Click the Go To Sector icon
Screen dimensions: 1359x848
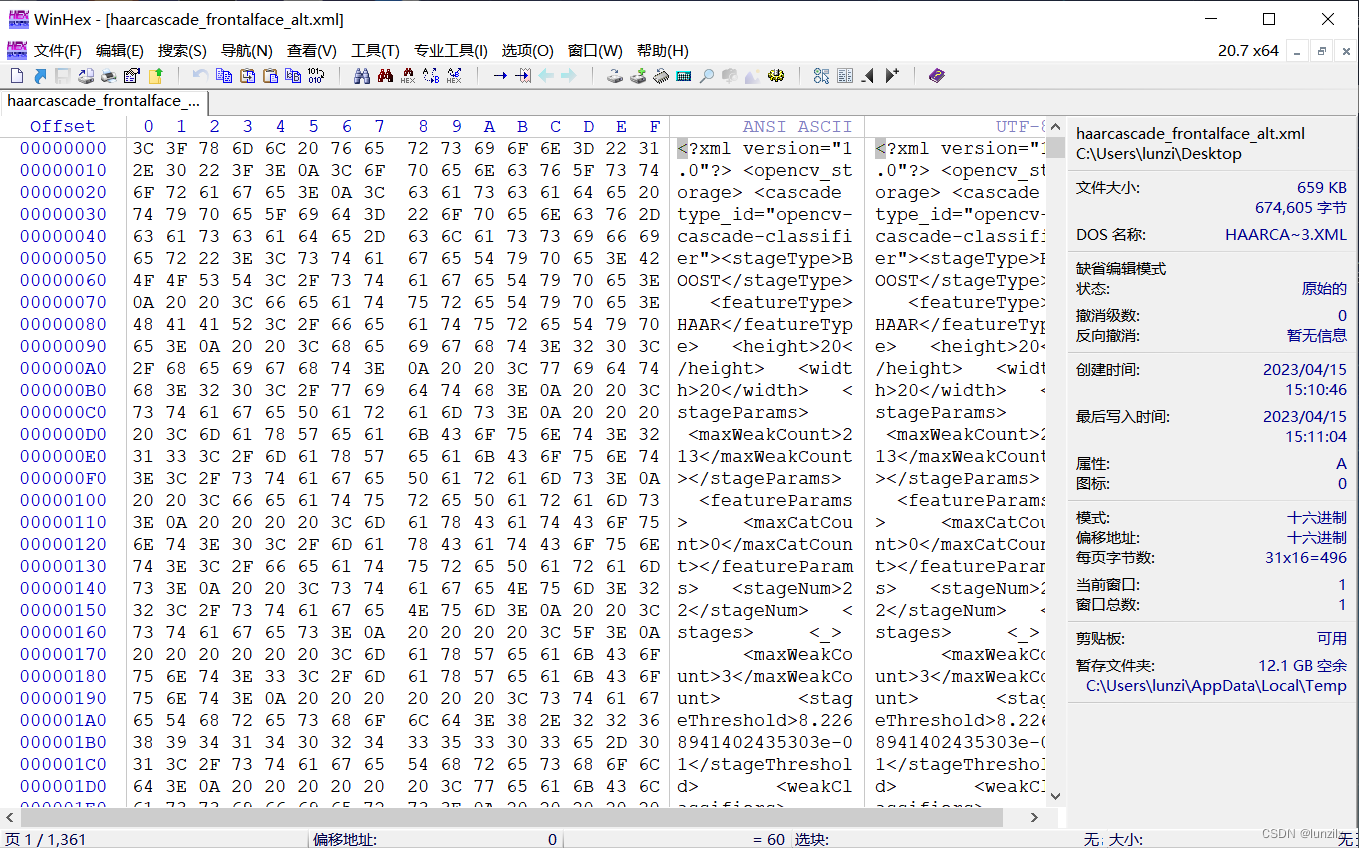[523, 76]
